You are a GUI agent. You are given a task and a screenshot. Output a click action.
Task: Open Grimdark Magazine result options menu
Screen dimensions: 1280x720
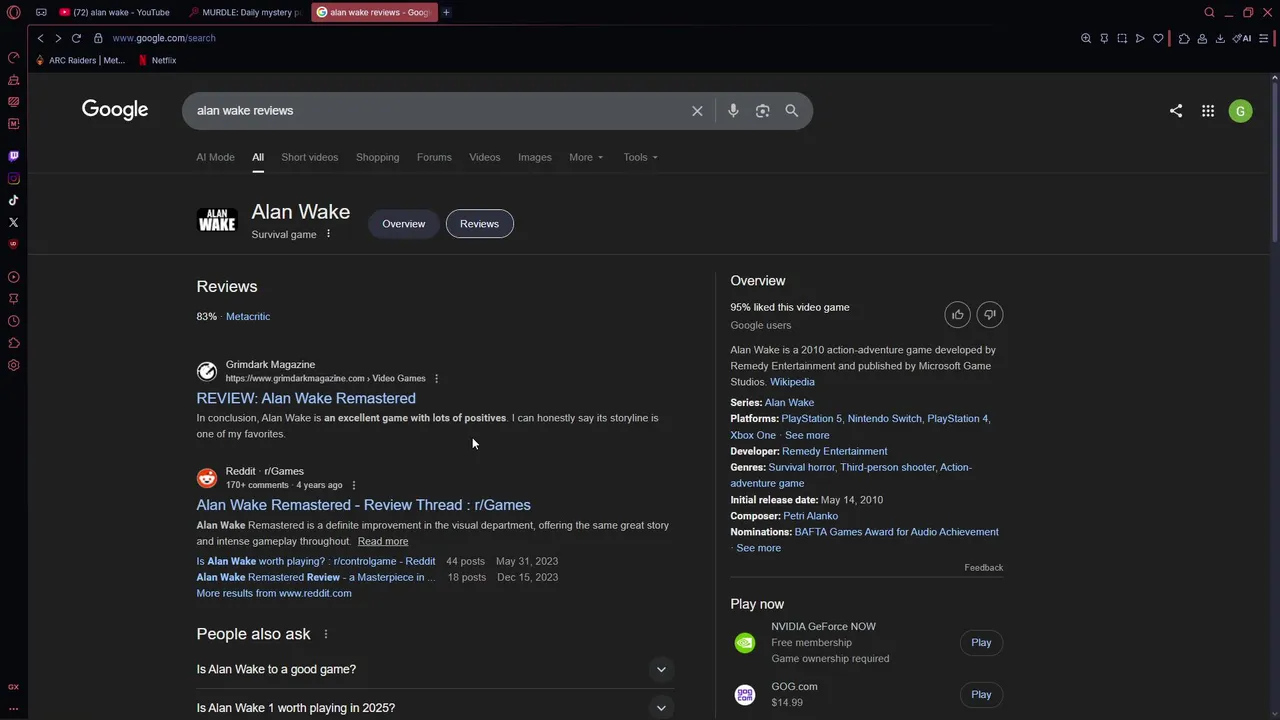[x=436, y=378]
